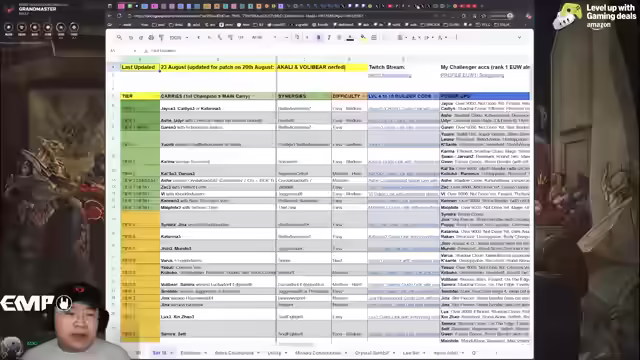Image resolution: width=640 pixels, height=360 pixels.
Task: Open the fill color bucket picker
Action: point(363,38)
